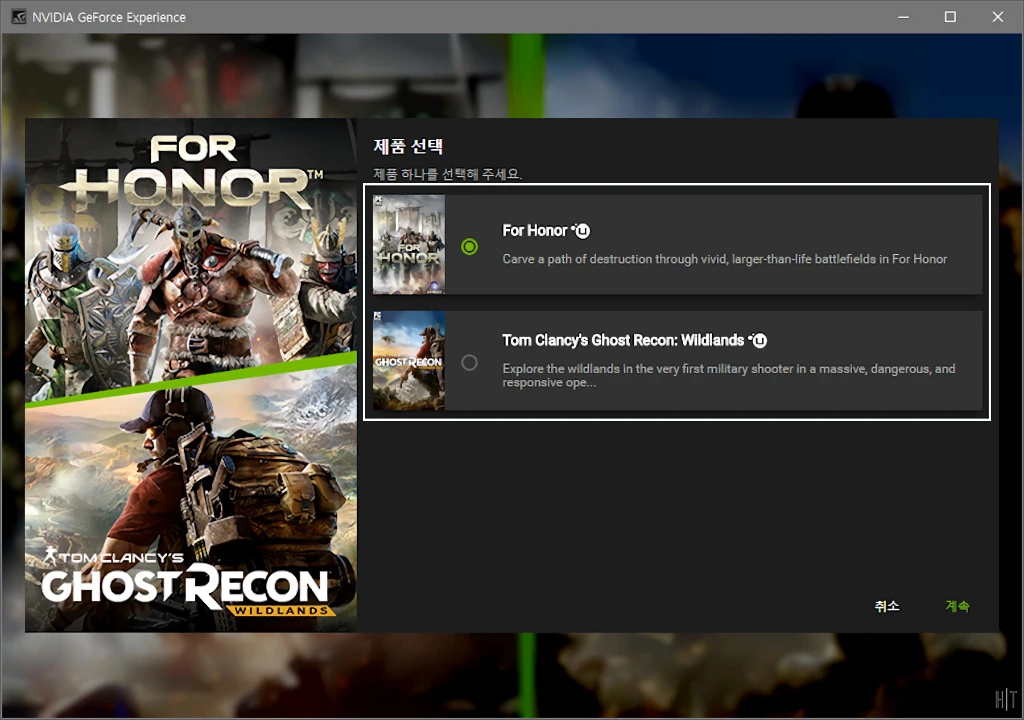Click the NVIDIA GeForce Experience title bar icon
Screen dimensions: 1024x720
point(19,17)
